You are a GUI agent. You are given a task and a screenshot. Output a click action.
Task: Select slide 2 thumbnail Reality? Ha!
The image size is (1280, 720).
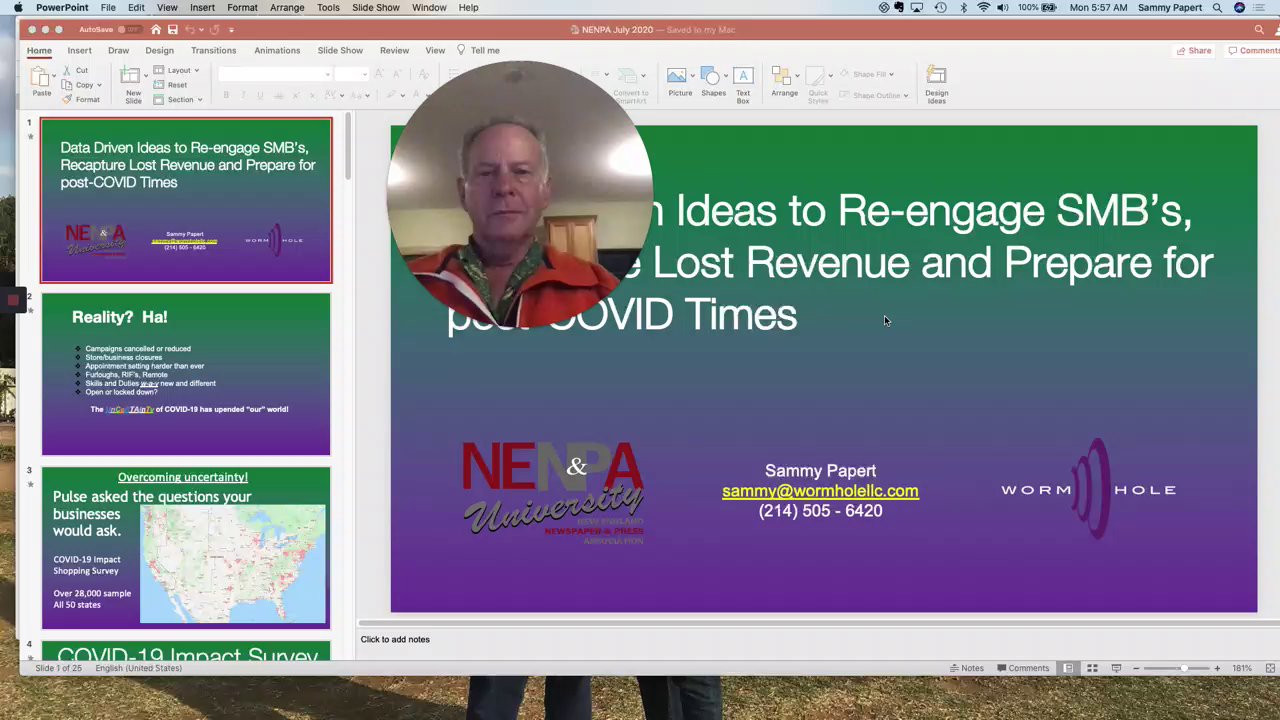click(x=186, y=374)
